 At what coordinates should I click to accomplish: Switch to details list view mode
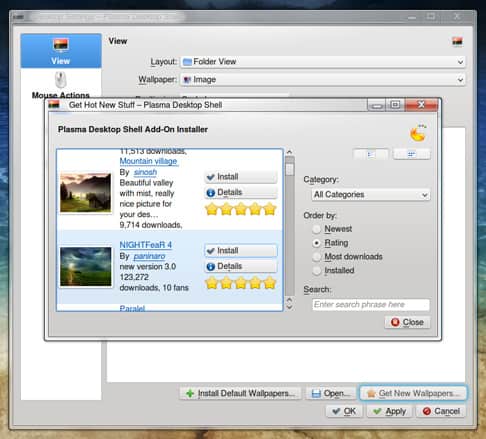[x=371, y=154]
